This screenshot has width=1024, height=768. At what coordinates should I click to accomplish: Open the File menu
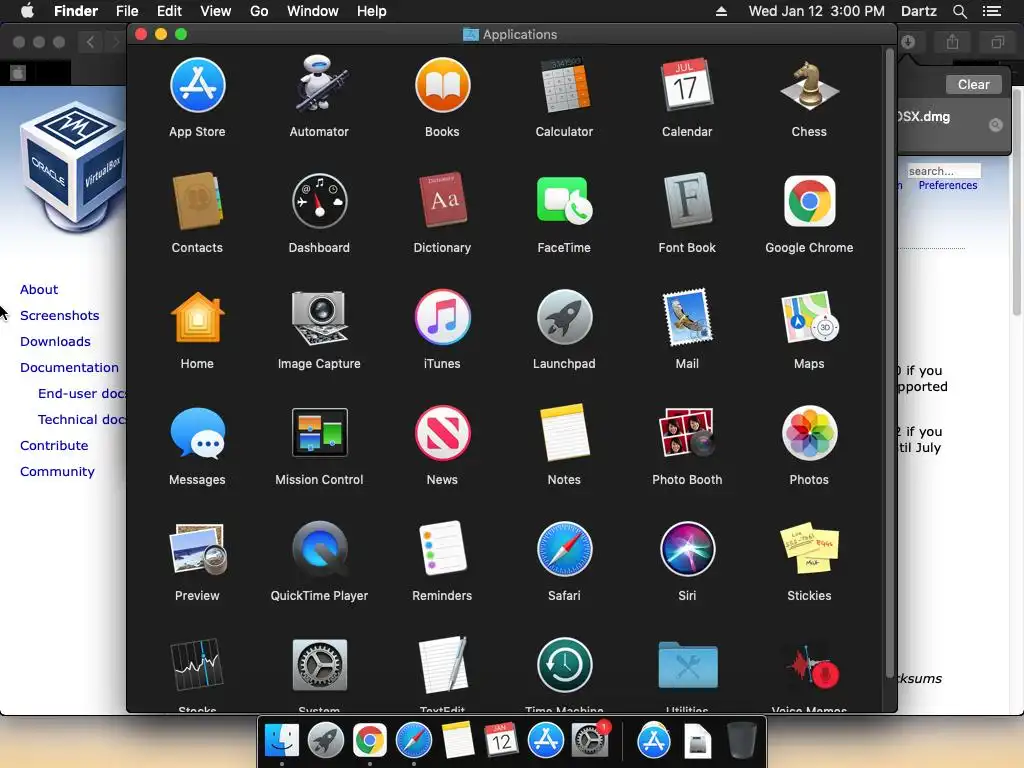click(127, 11)
